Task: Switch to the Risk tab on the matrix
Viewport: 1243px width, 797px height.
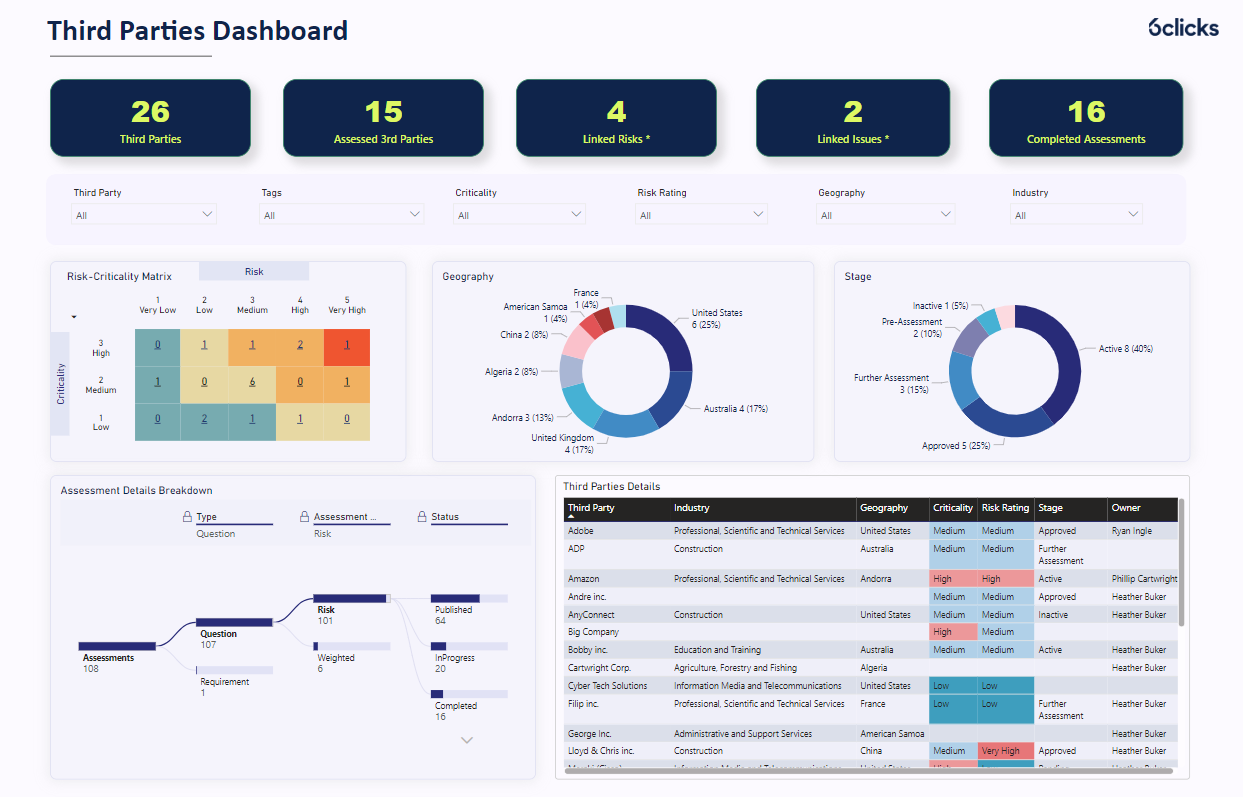Action: [x=253, y=271]
